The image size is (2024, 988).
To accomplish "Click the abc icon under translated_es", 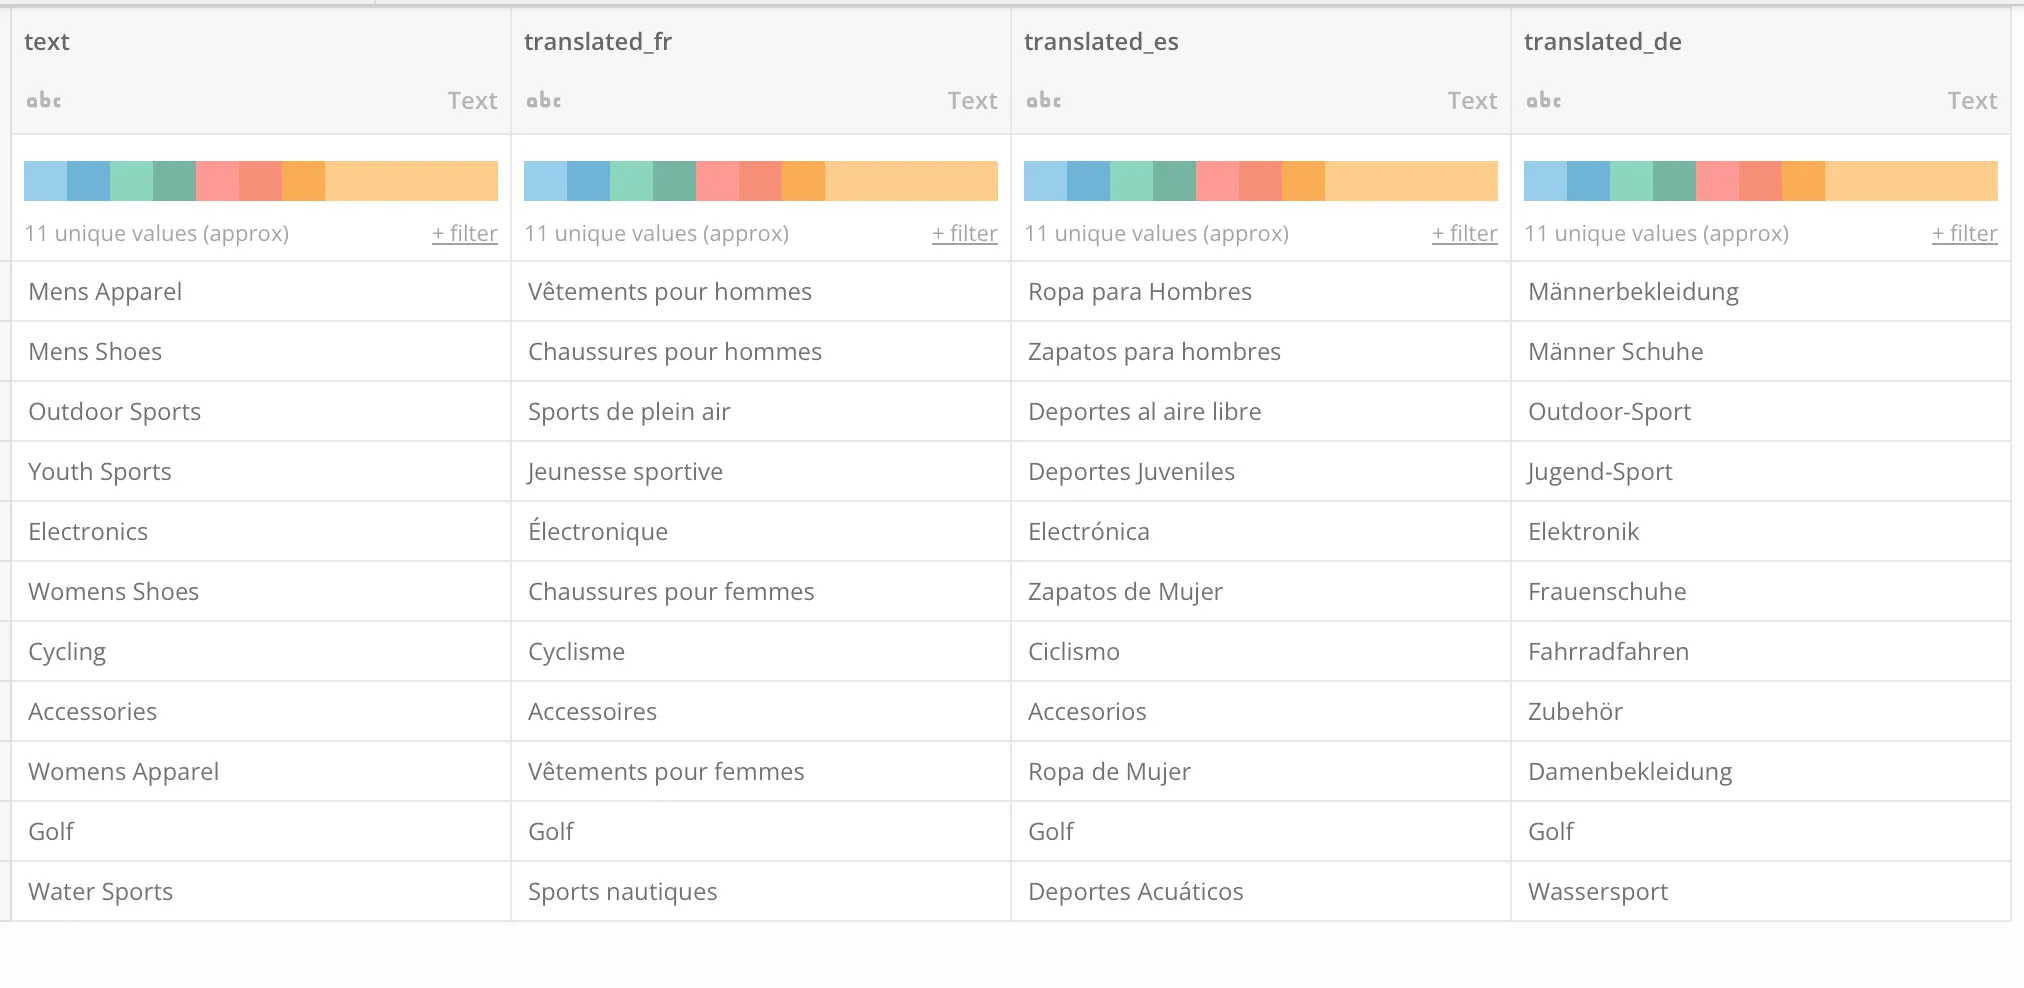I will pyautogui.click(x=1044, y=101).
